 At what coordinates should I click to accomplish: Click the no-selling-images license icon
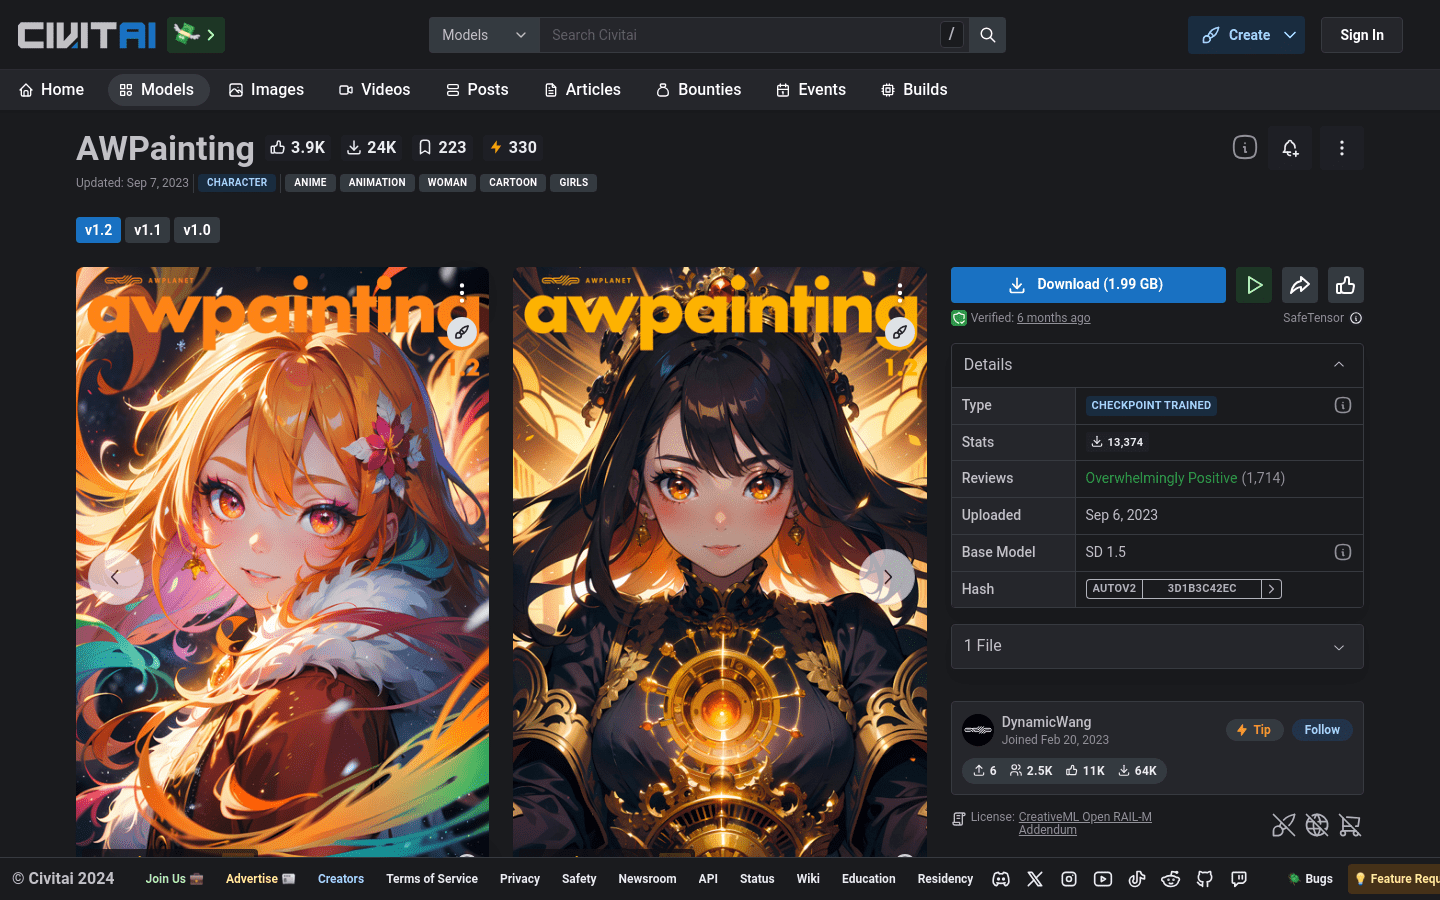tap(1284, 825)
